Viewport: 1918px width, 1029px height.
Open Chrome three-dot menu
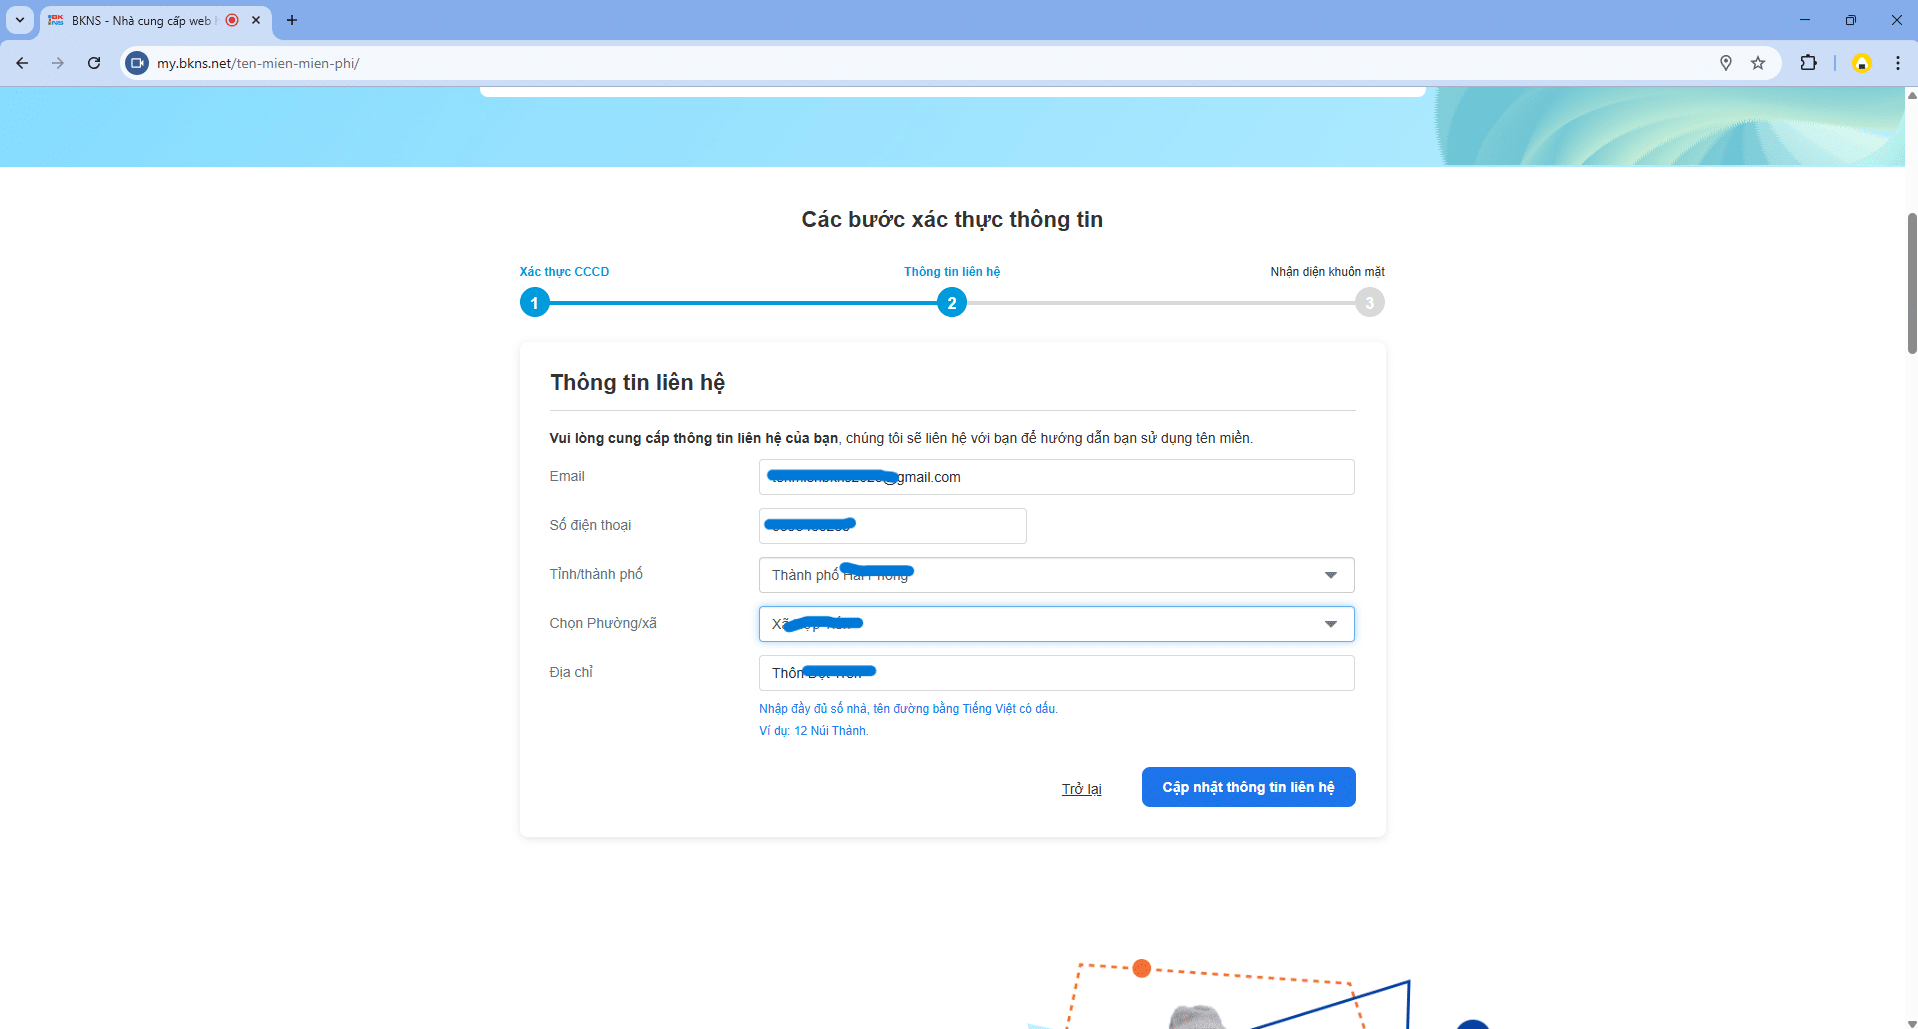coord(1897,63)
